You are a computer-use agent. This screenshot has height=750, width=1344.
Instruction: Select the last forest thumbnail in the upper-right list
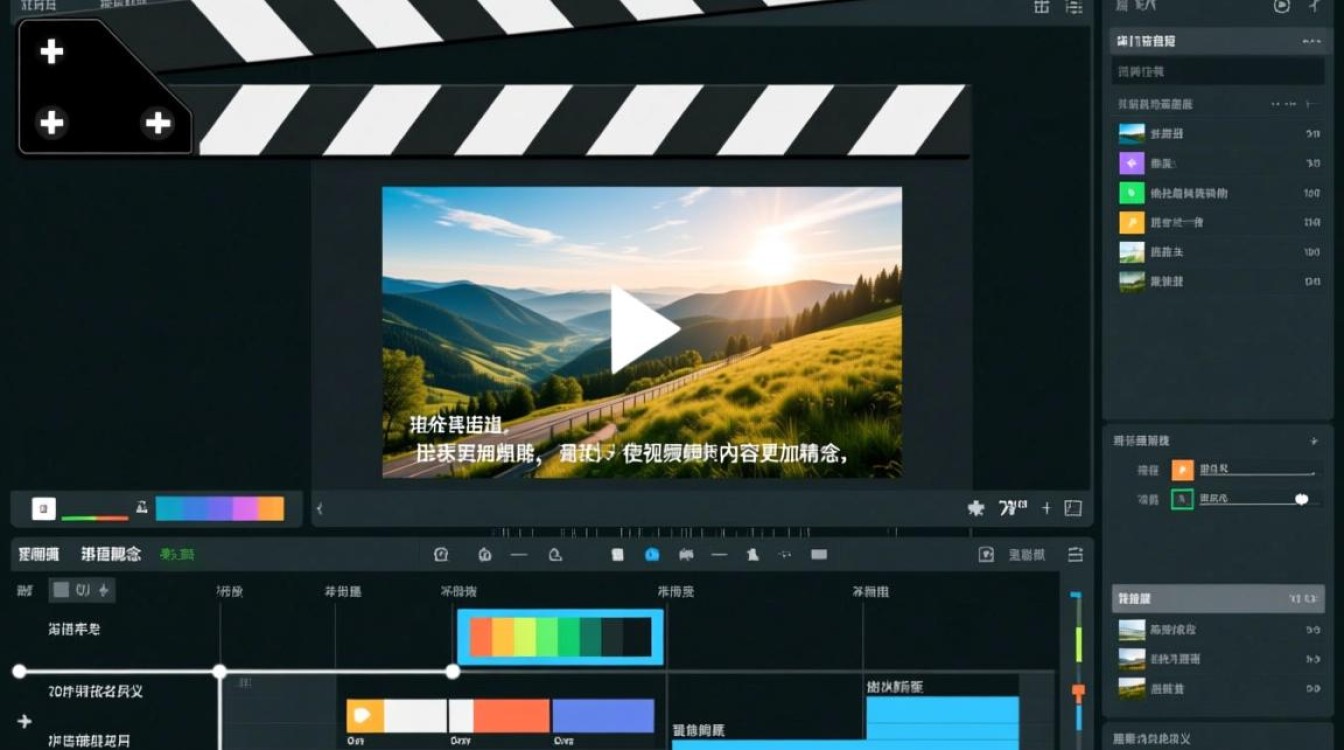[1131, 282]
